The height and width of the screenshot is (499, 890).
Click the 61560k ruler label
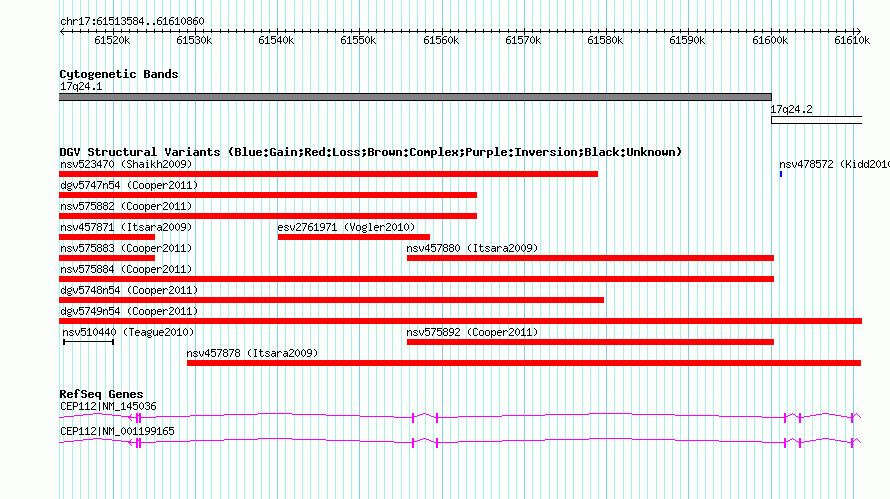pyautogui.click(x=441, y=40)
